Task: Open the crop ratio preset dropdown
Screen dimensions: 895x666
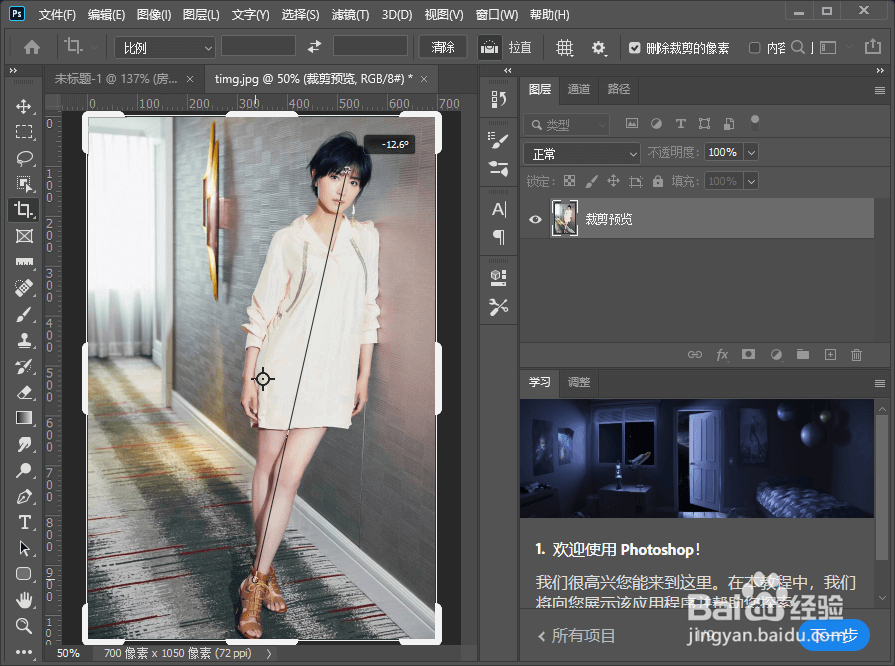Action: (164, 48)
